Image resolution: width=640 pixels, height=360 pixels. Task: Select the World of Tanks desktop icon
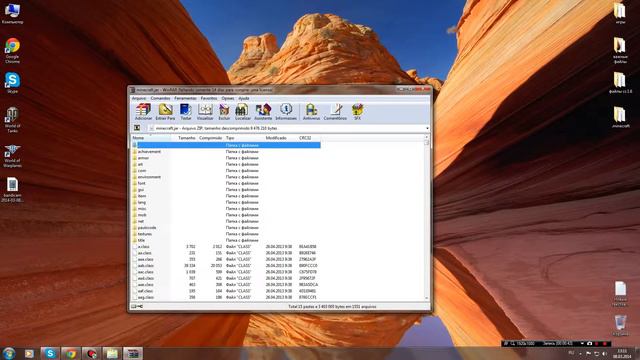[13, 120]
